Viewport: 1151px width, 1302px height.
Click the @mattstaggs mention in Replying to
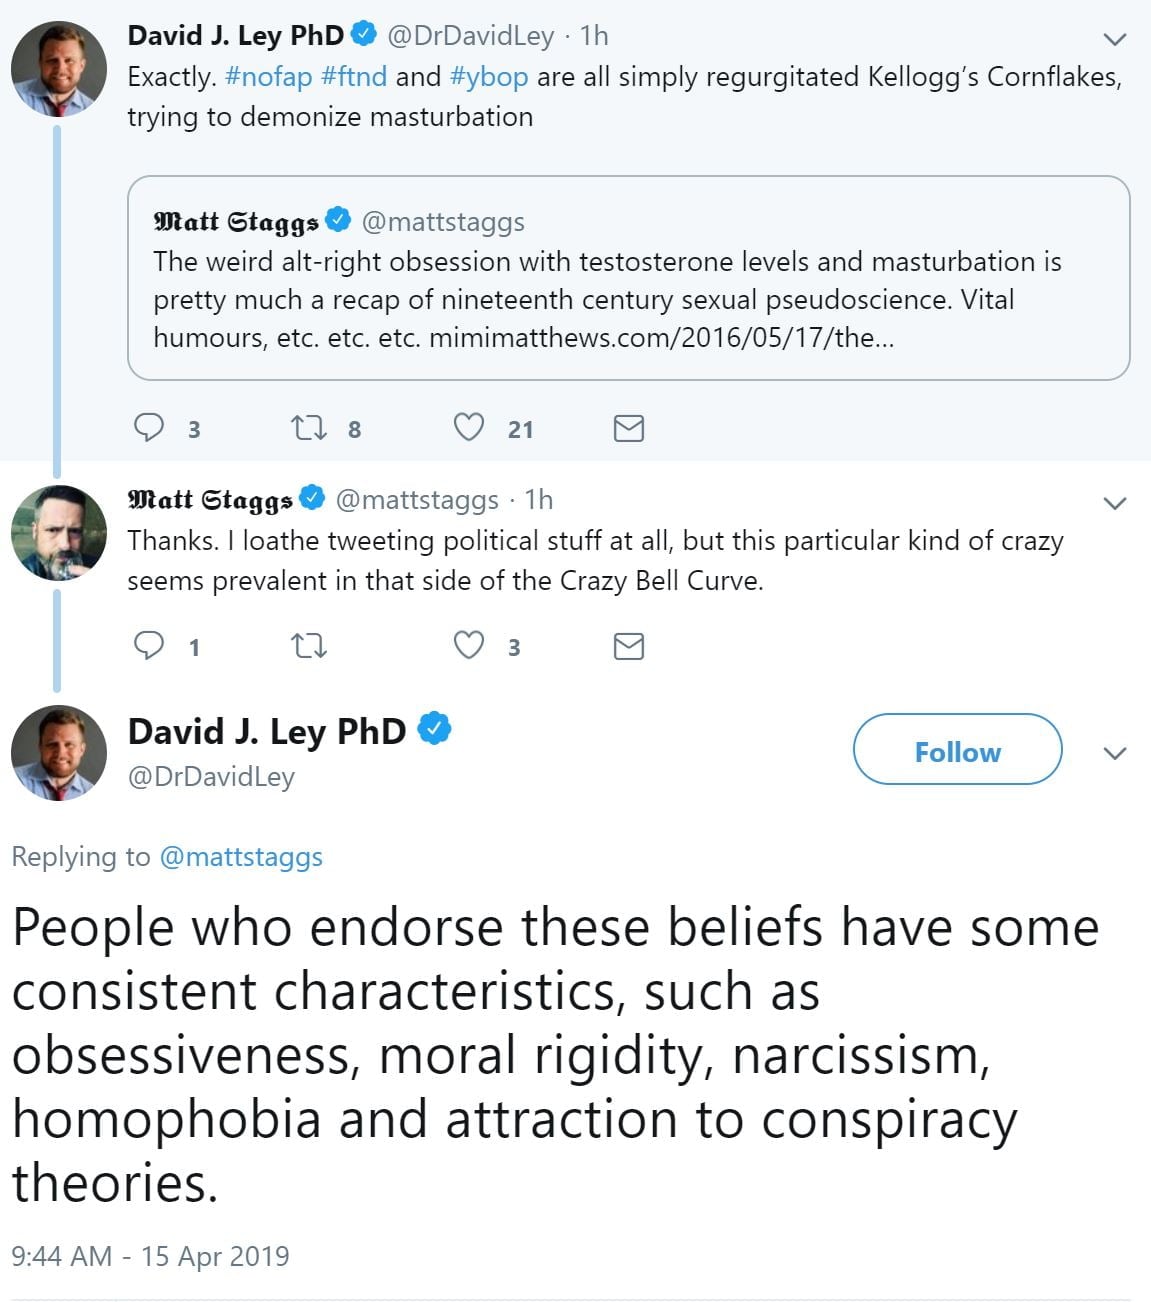pyautogui.click(x=241, y=857)
